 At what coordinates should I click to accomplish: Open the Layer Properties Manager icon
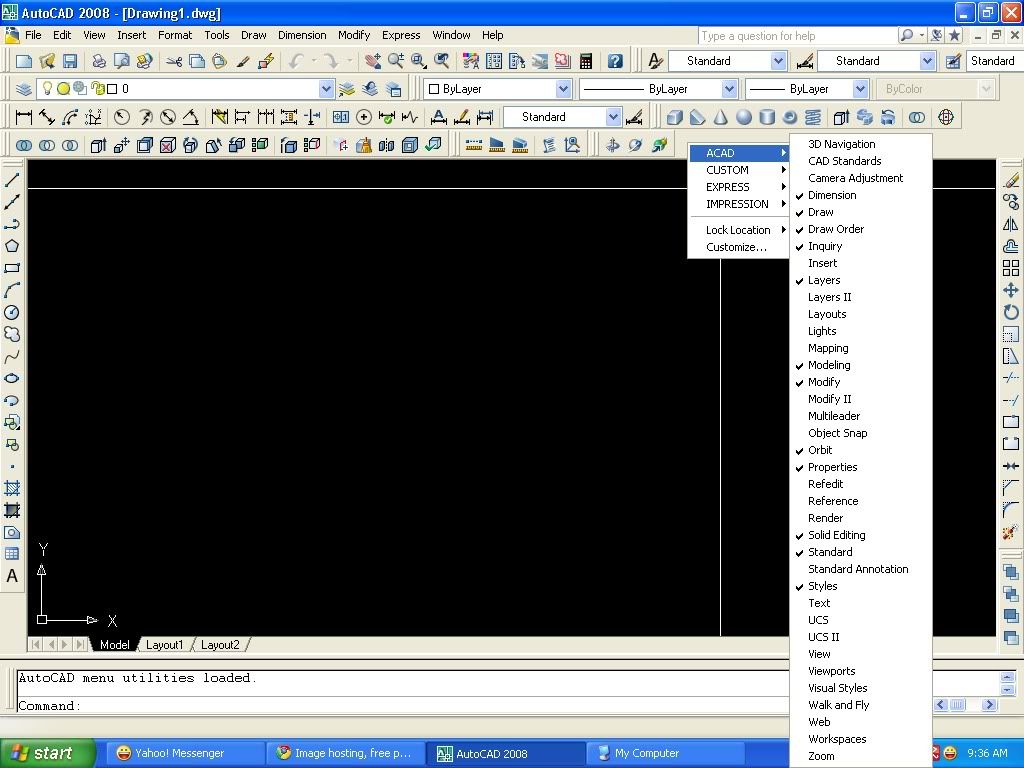pyautogui.click(x=24, y=89)
